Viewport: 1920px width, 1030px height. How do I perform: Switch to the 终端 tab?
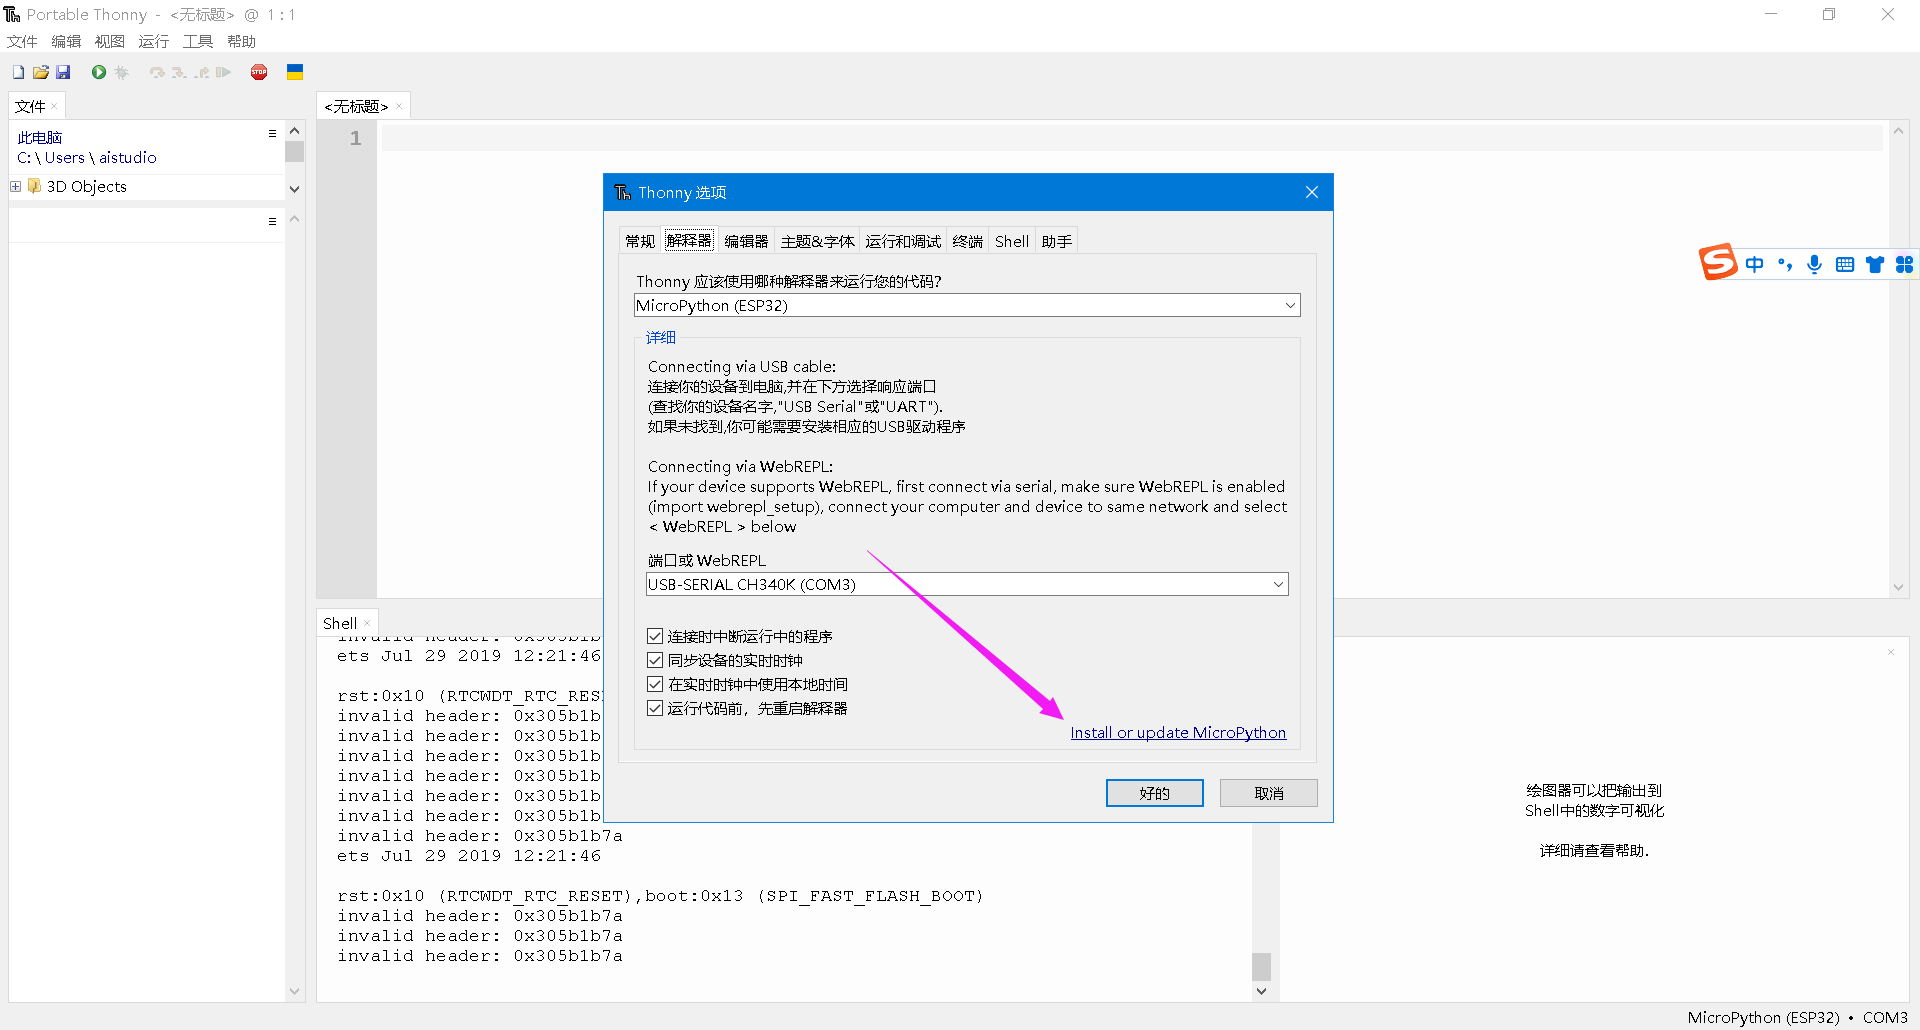pyautogui.click(x=967, y=241)
